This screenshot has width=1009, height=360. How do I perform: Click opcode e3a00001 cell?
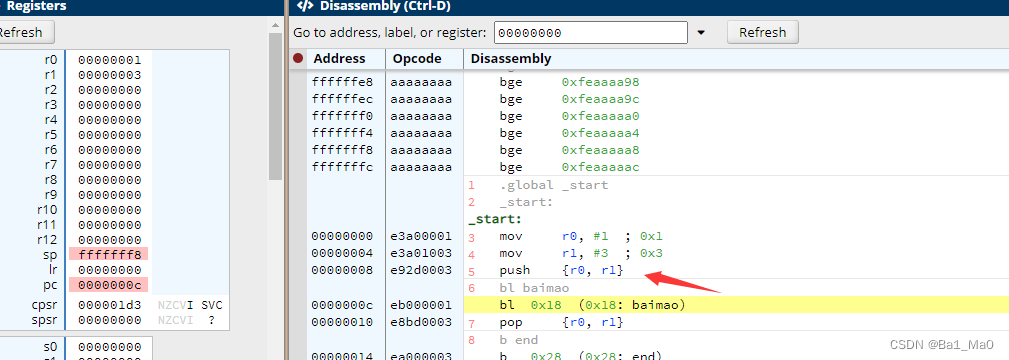tap(421, 237)
